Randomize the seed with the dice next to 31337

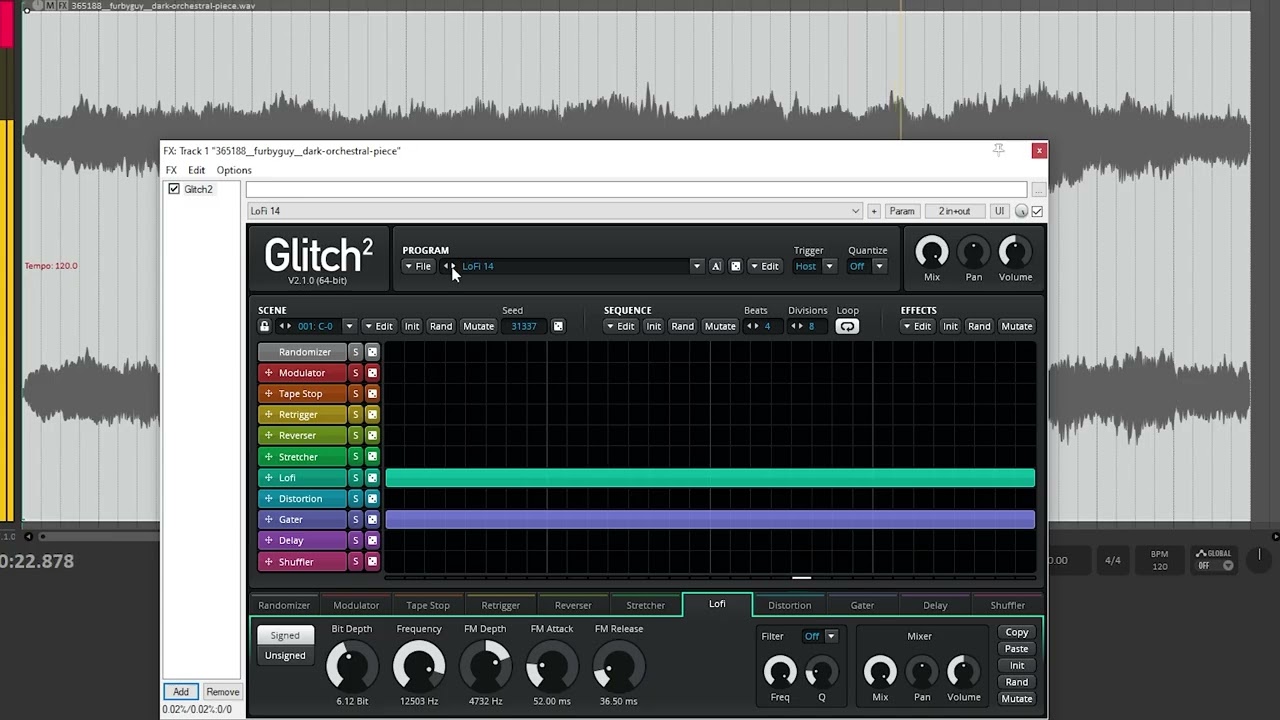558,326
